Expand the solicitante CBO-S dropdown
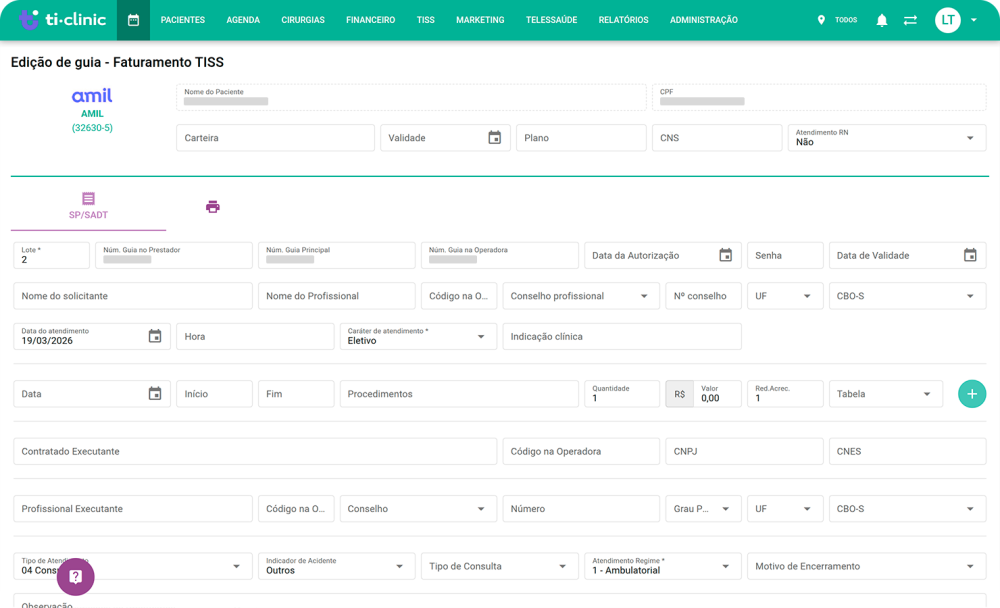The height and width of the screenshot is (608, 1000). (x=908, y=296)
